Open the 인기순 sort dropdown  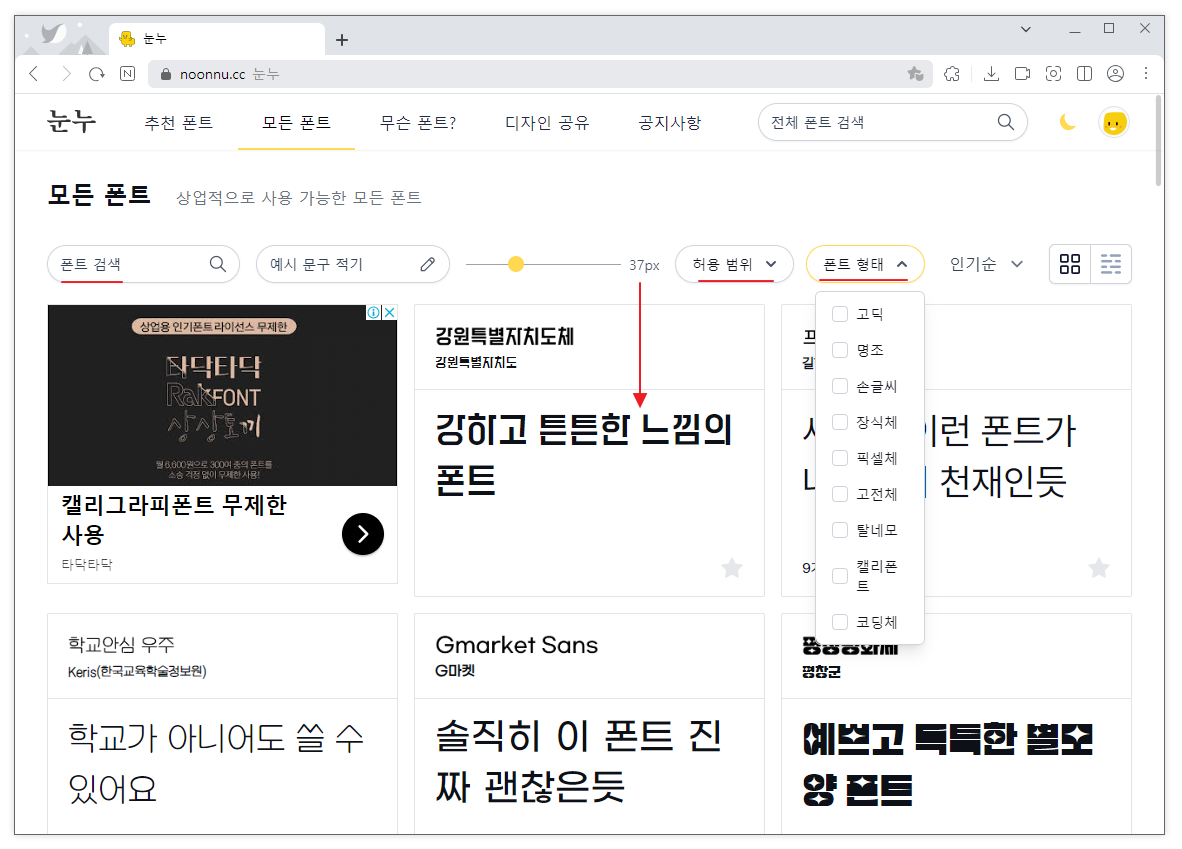986,264
